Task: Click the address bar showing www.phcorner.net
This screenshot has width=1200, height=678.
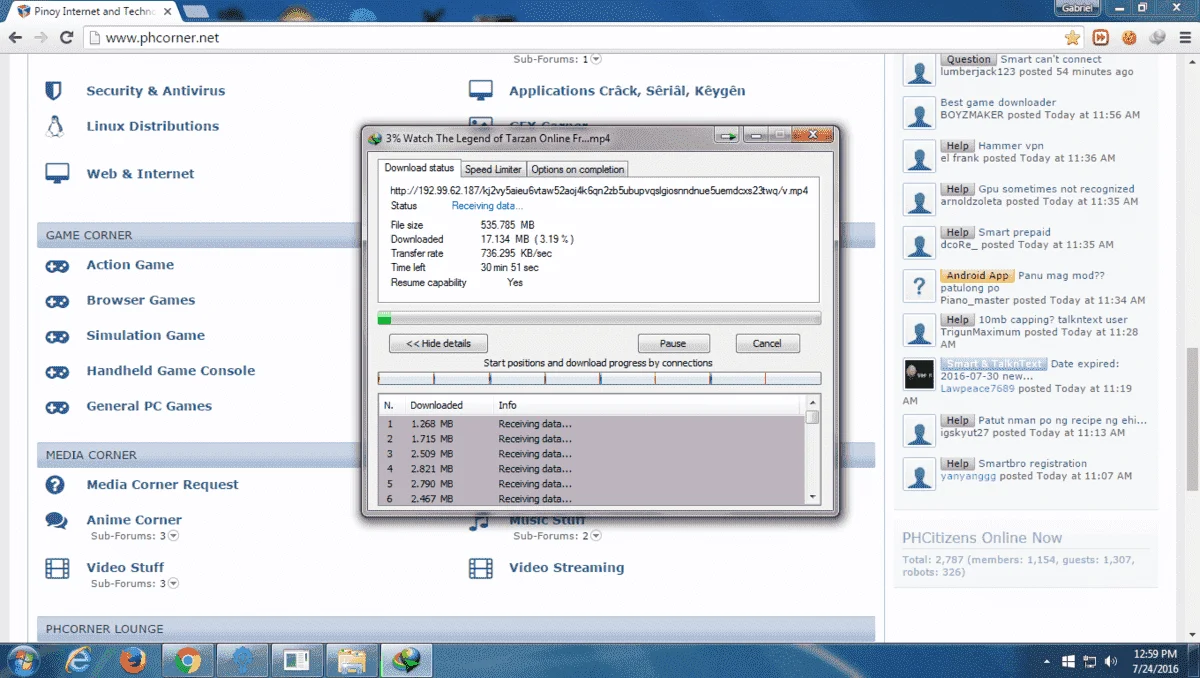Action: (570, 38)
